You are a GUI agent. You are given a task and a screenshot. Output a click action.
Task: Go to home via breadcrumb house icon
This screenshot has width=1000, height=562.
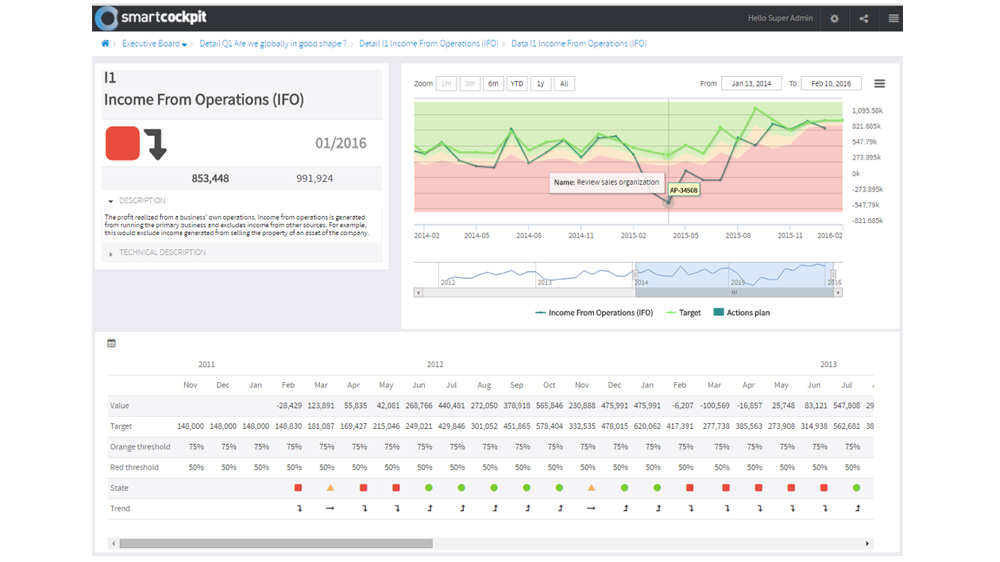click(x=105, y=44)
